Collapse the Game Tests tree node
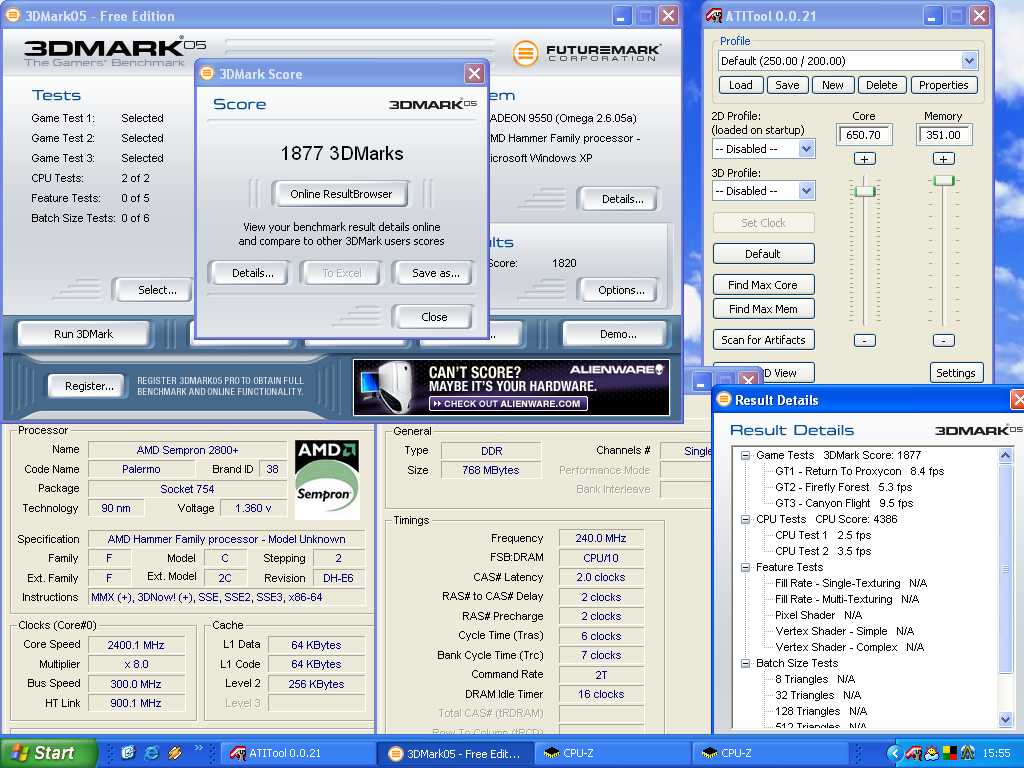This screenshot has height=768, width=1024. click(x=745, y=455)
